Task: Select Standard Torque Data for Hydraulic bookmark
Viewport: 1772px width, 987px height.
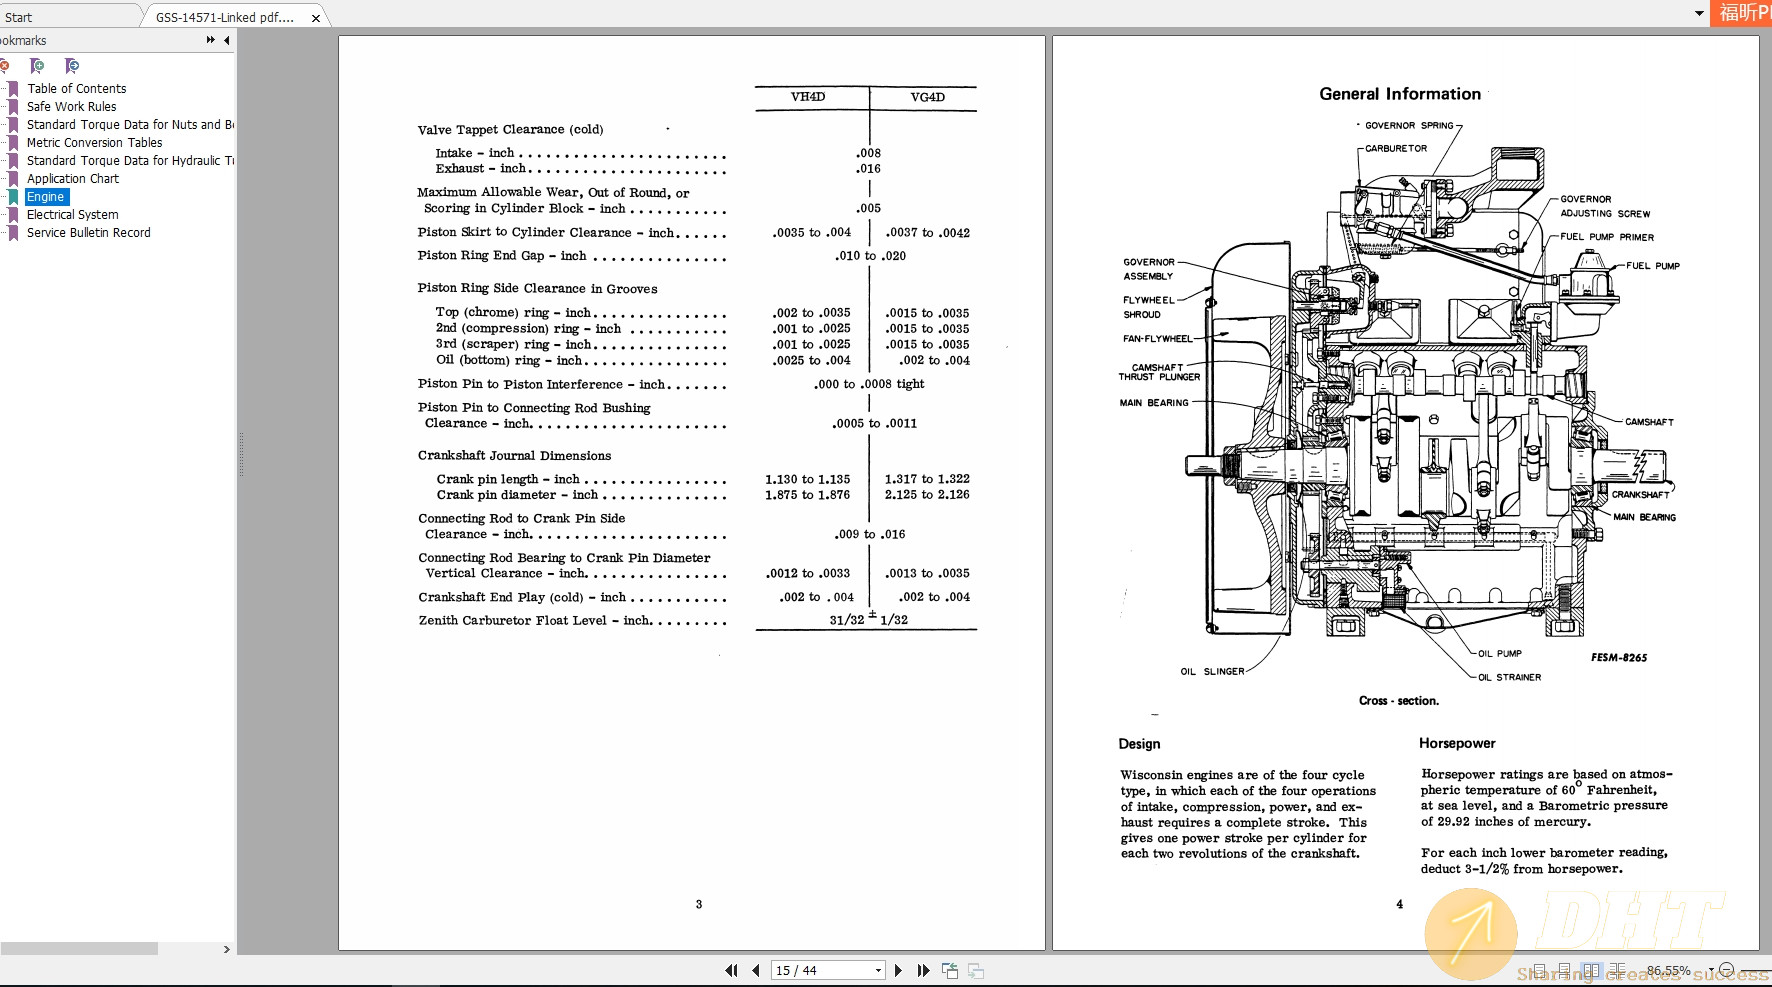Action: click(x=130, y=160)
